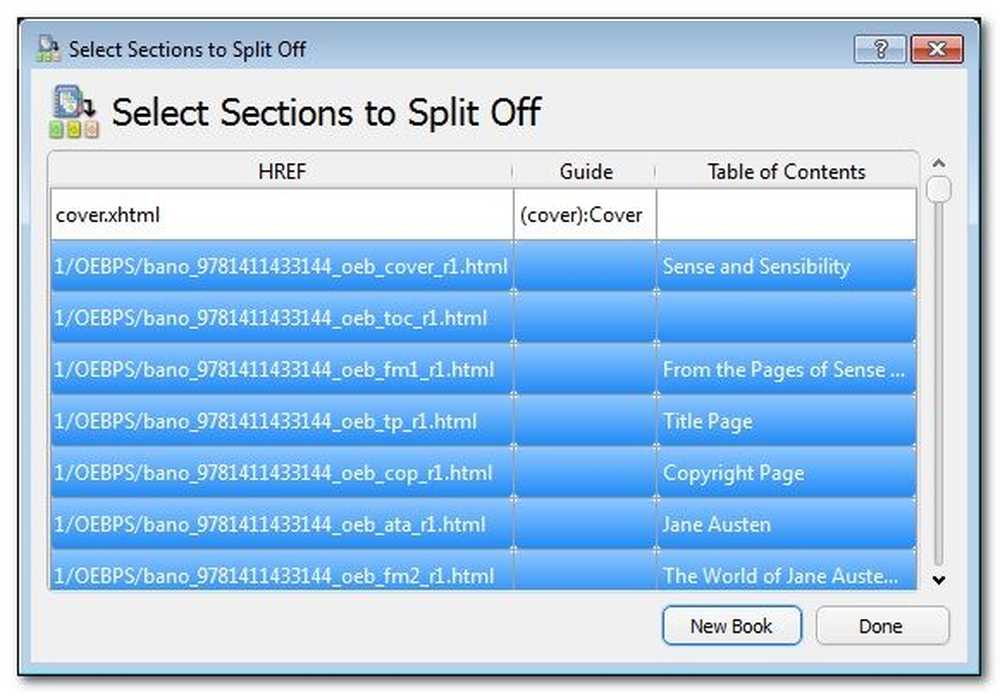Click the Done button
1000x695 pixels.
(881, 626)
